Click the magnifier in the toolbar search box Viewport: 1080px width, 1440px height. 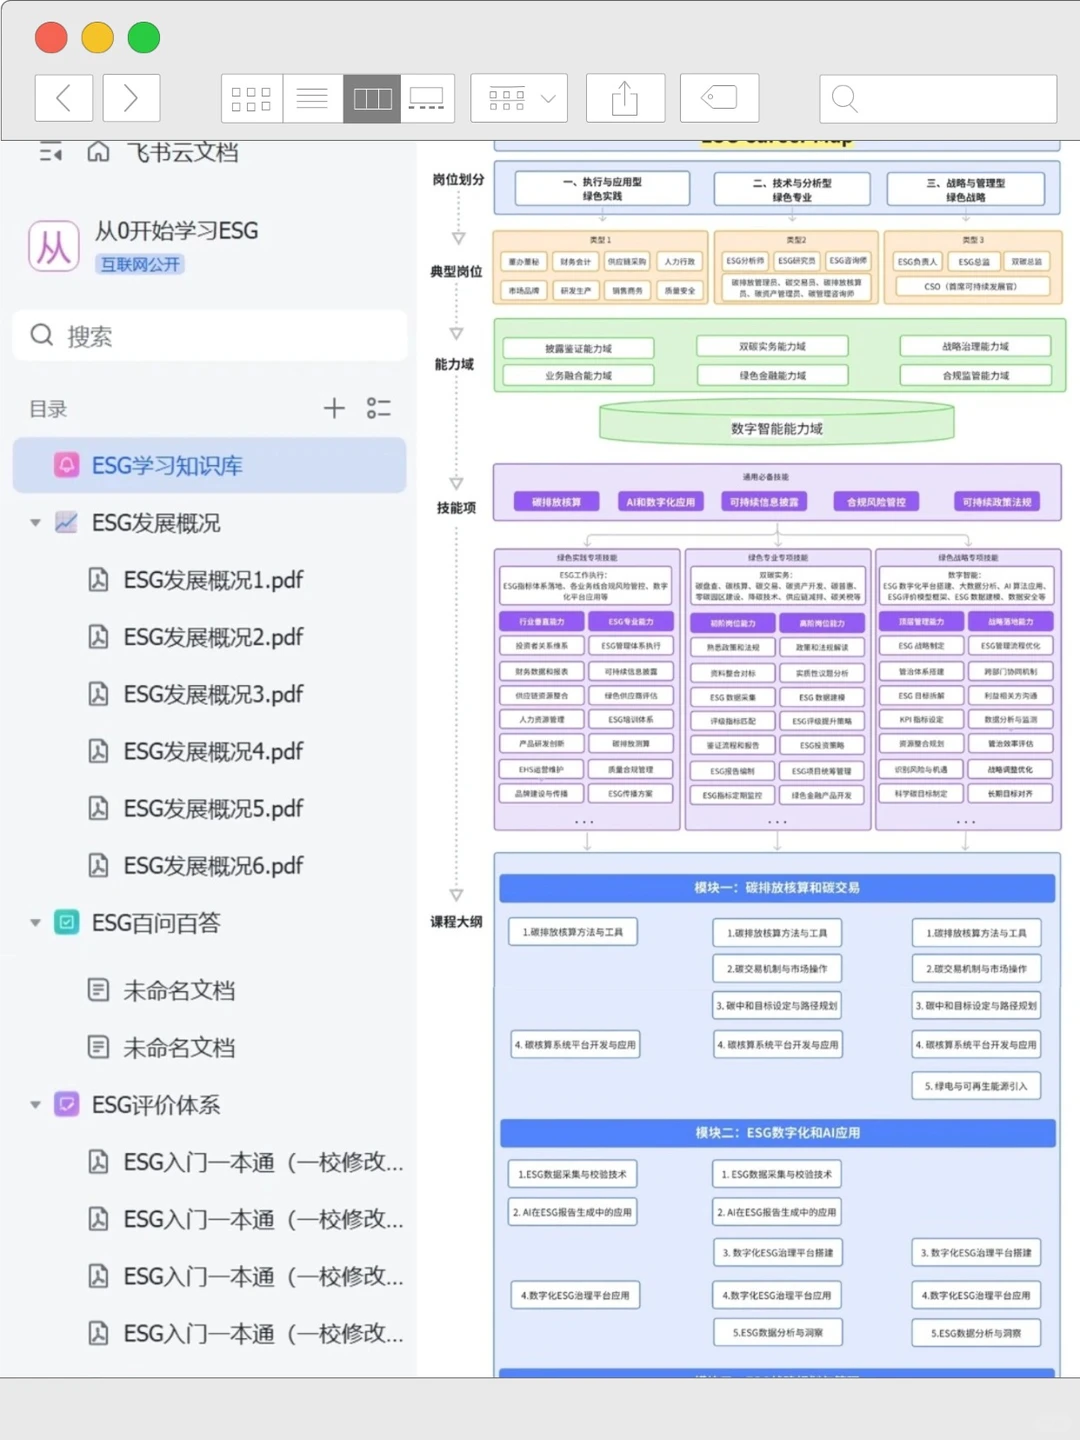[844, 99]
